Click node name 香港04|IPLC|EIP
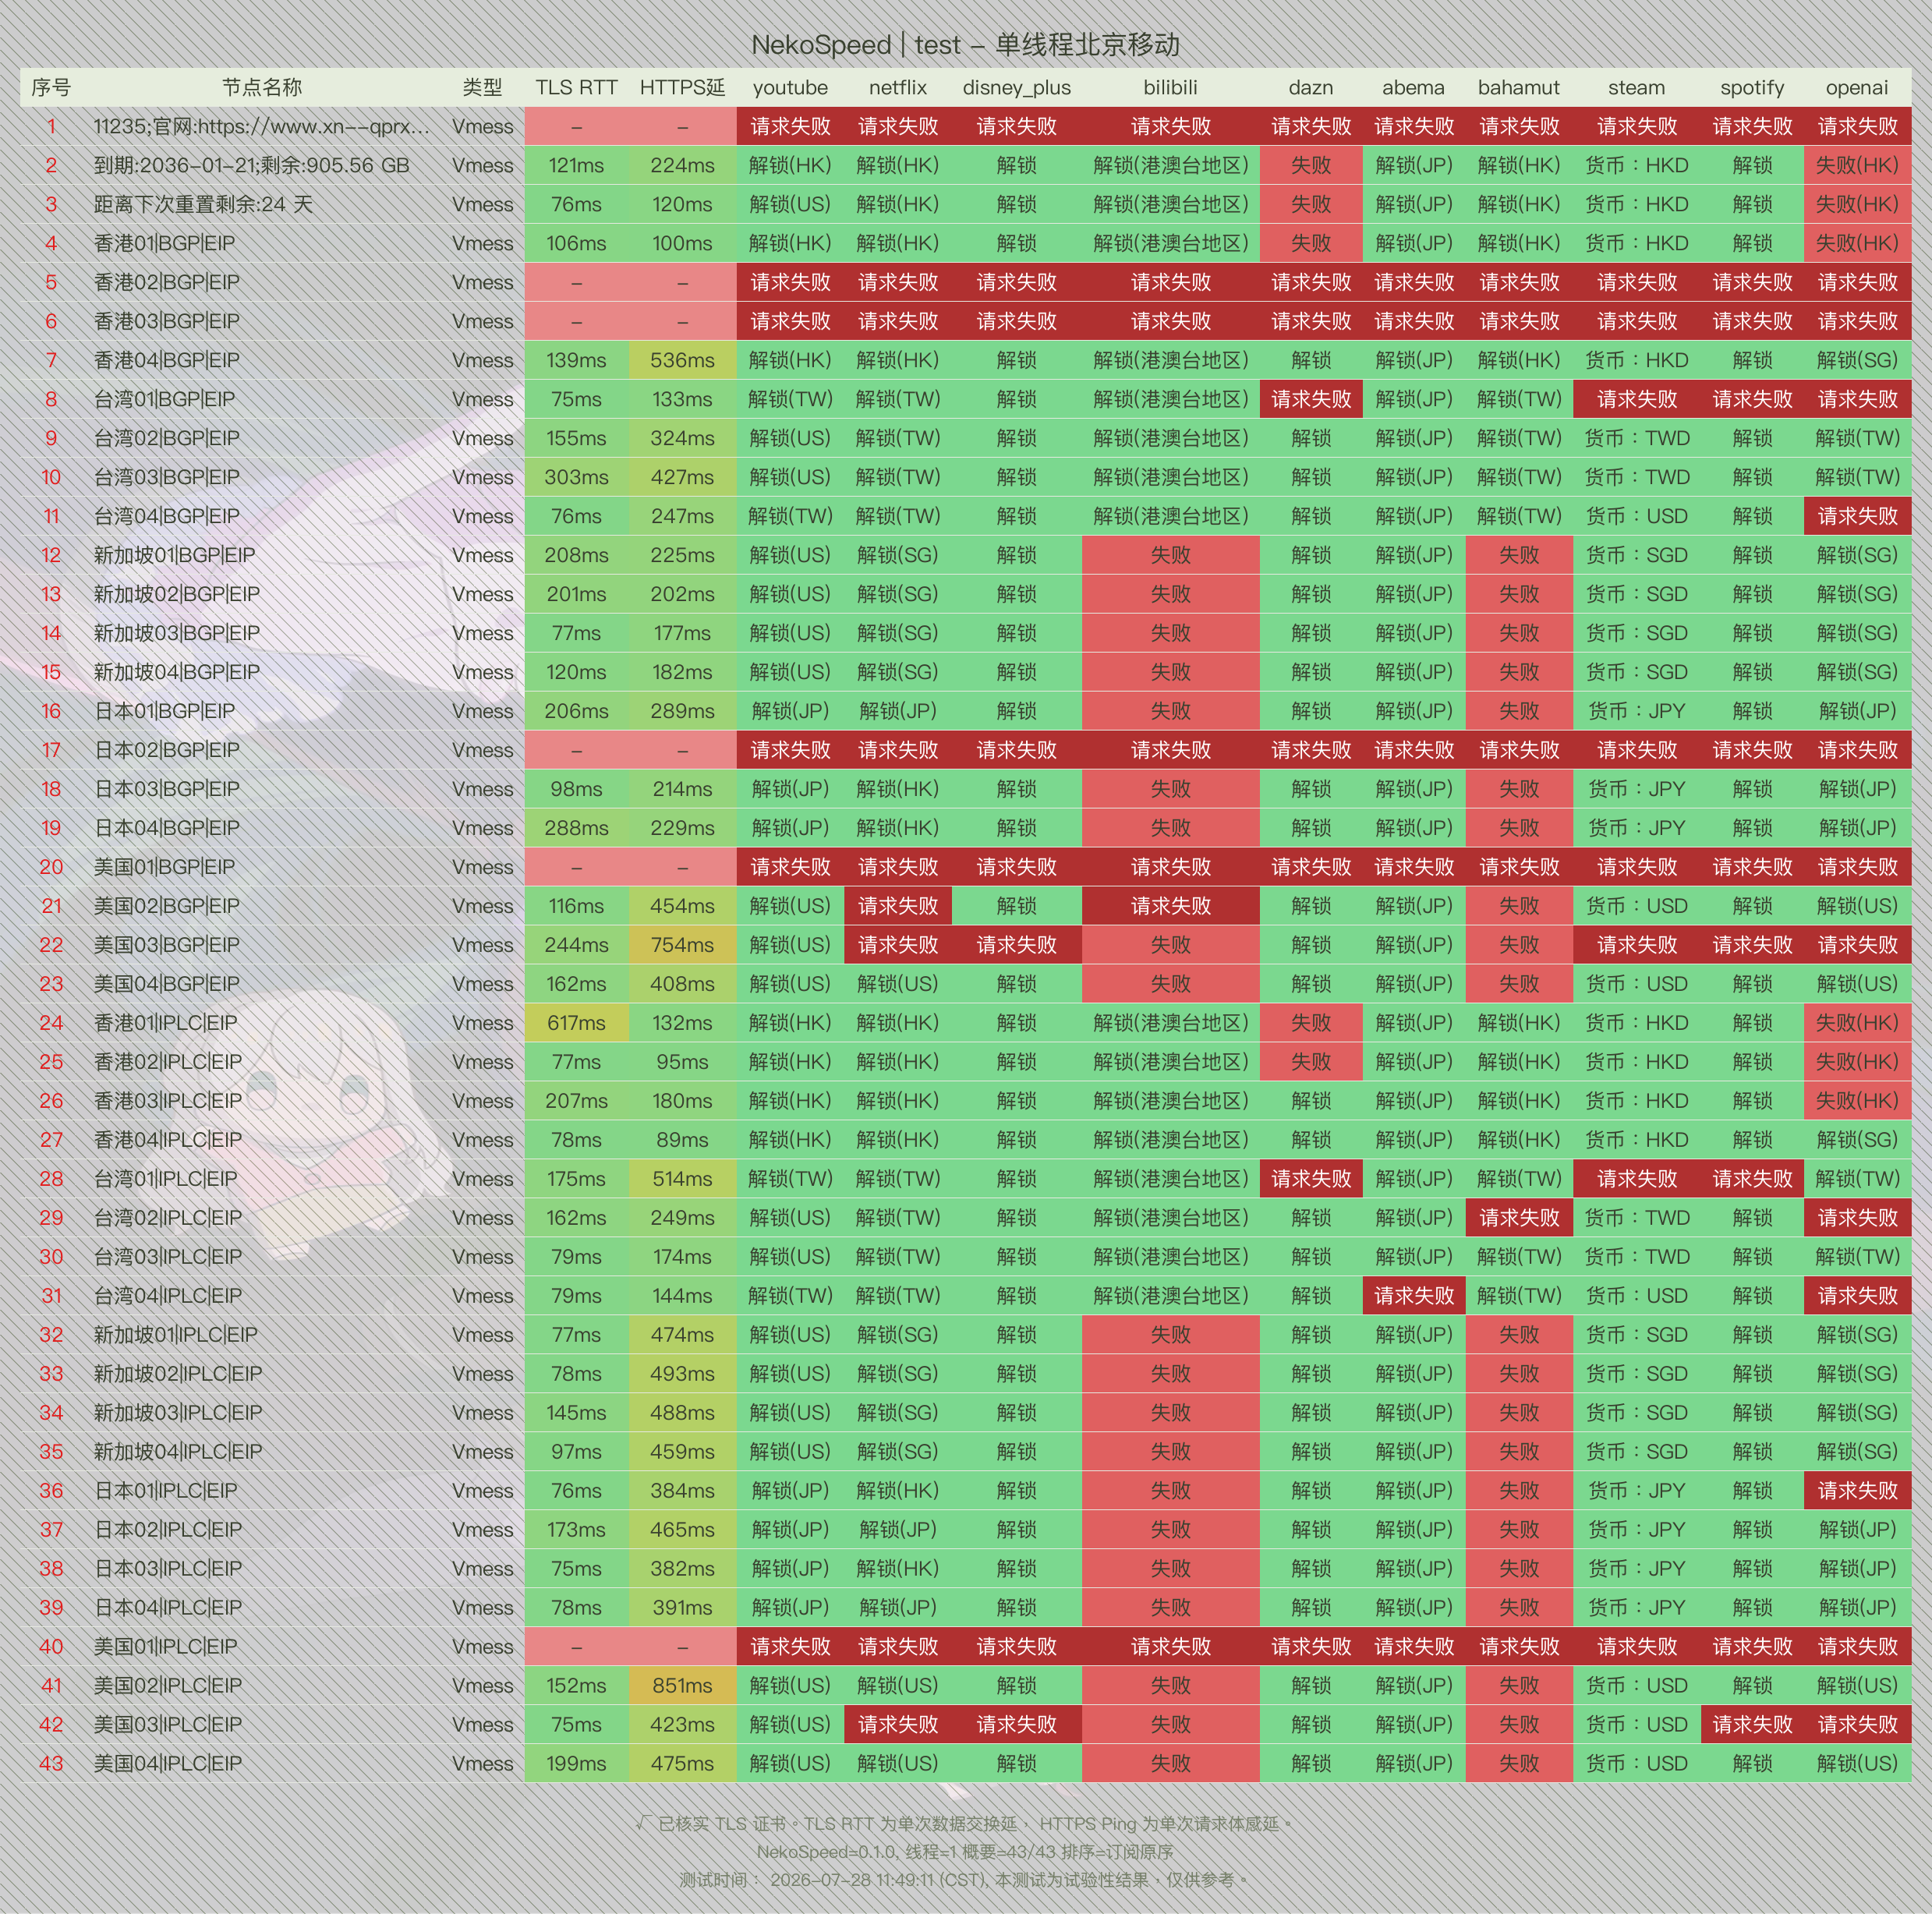 168,1139
